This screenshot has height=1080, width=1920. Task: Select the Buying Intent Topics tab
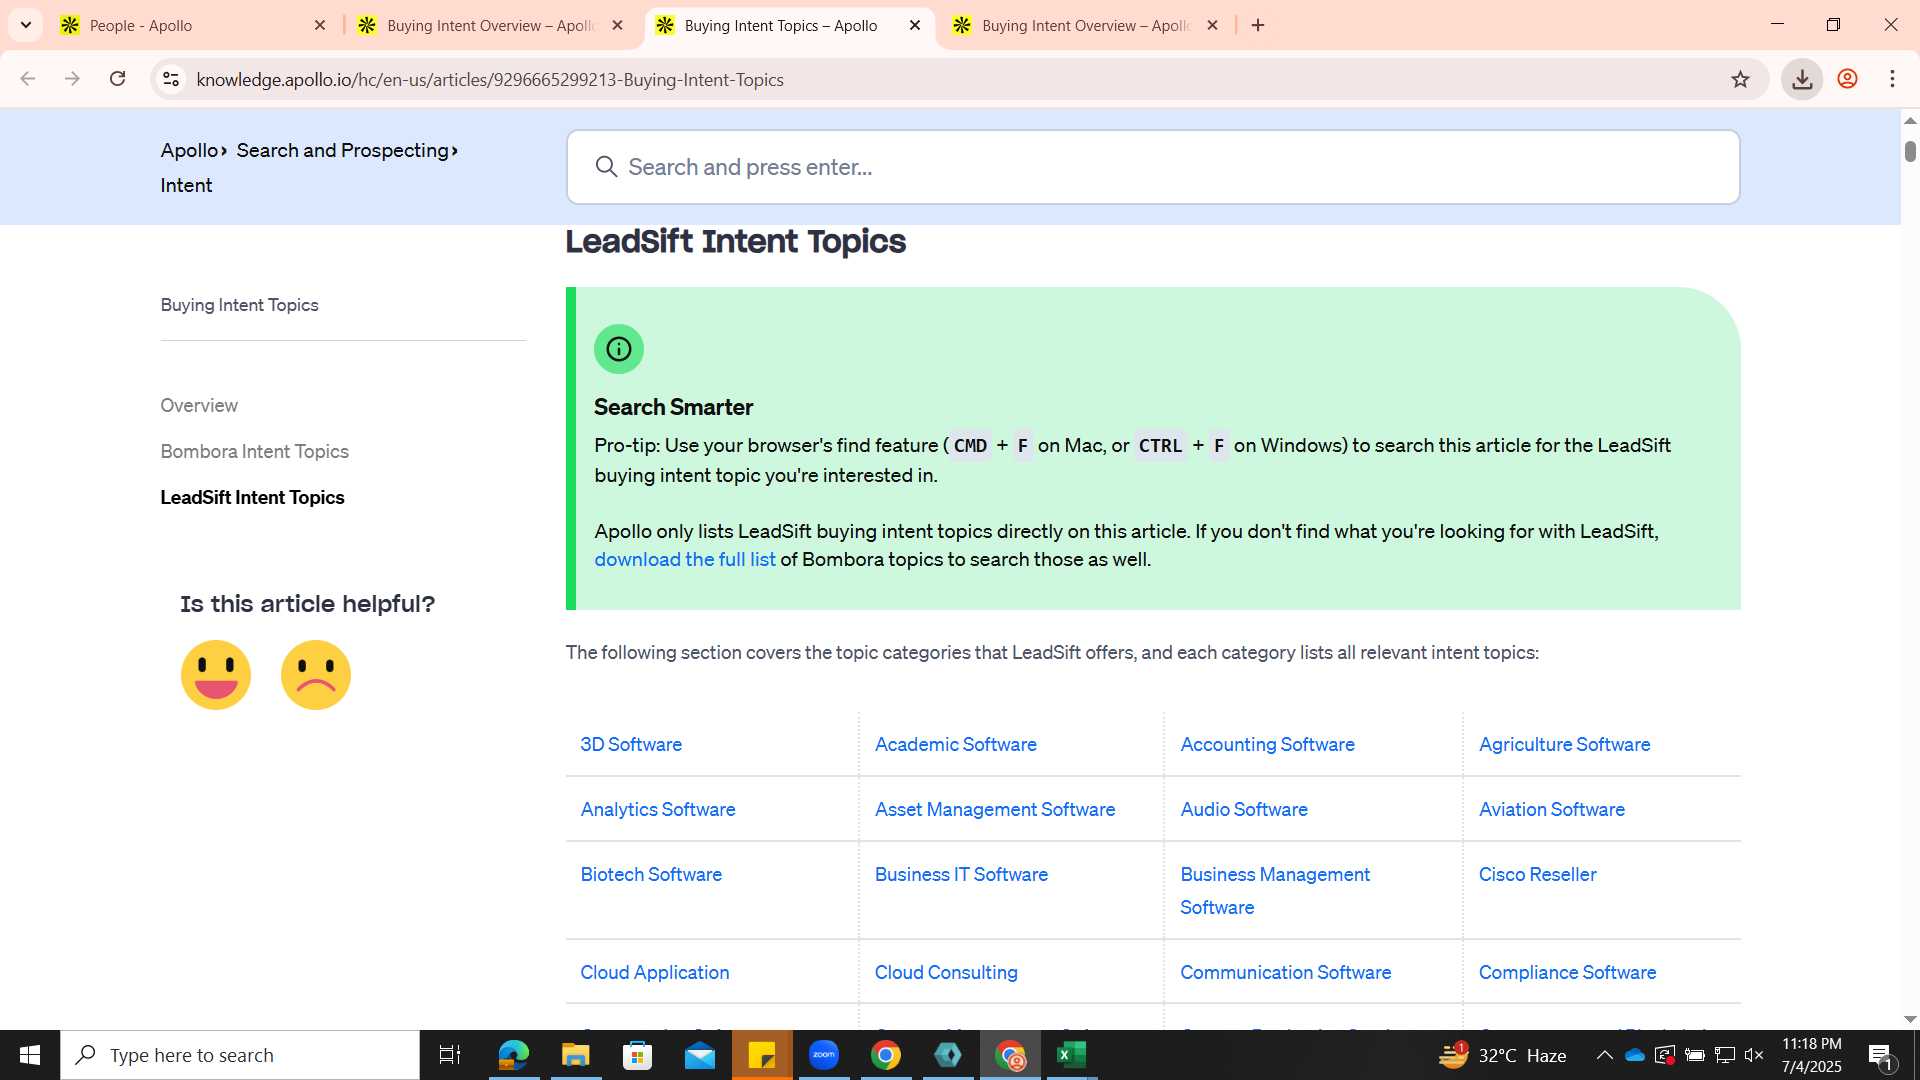(788, 25)
